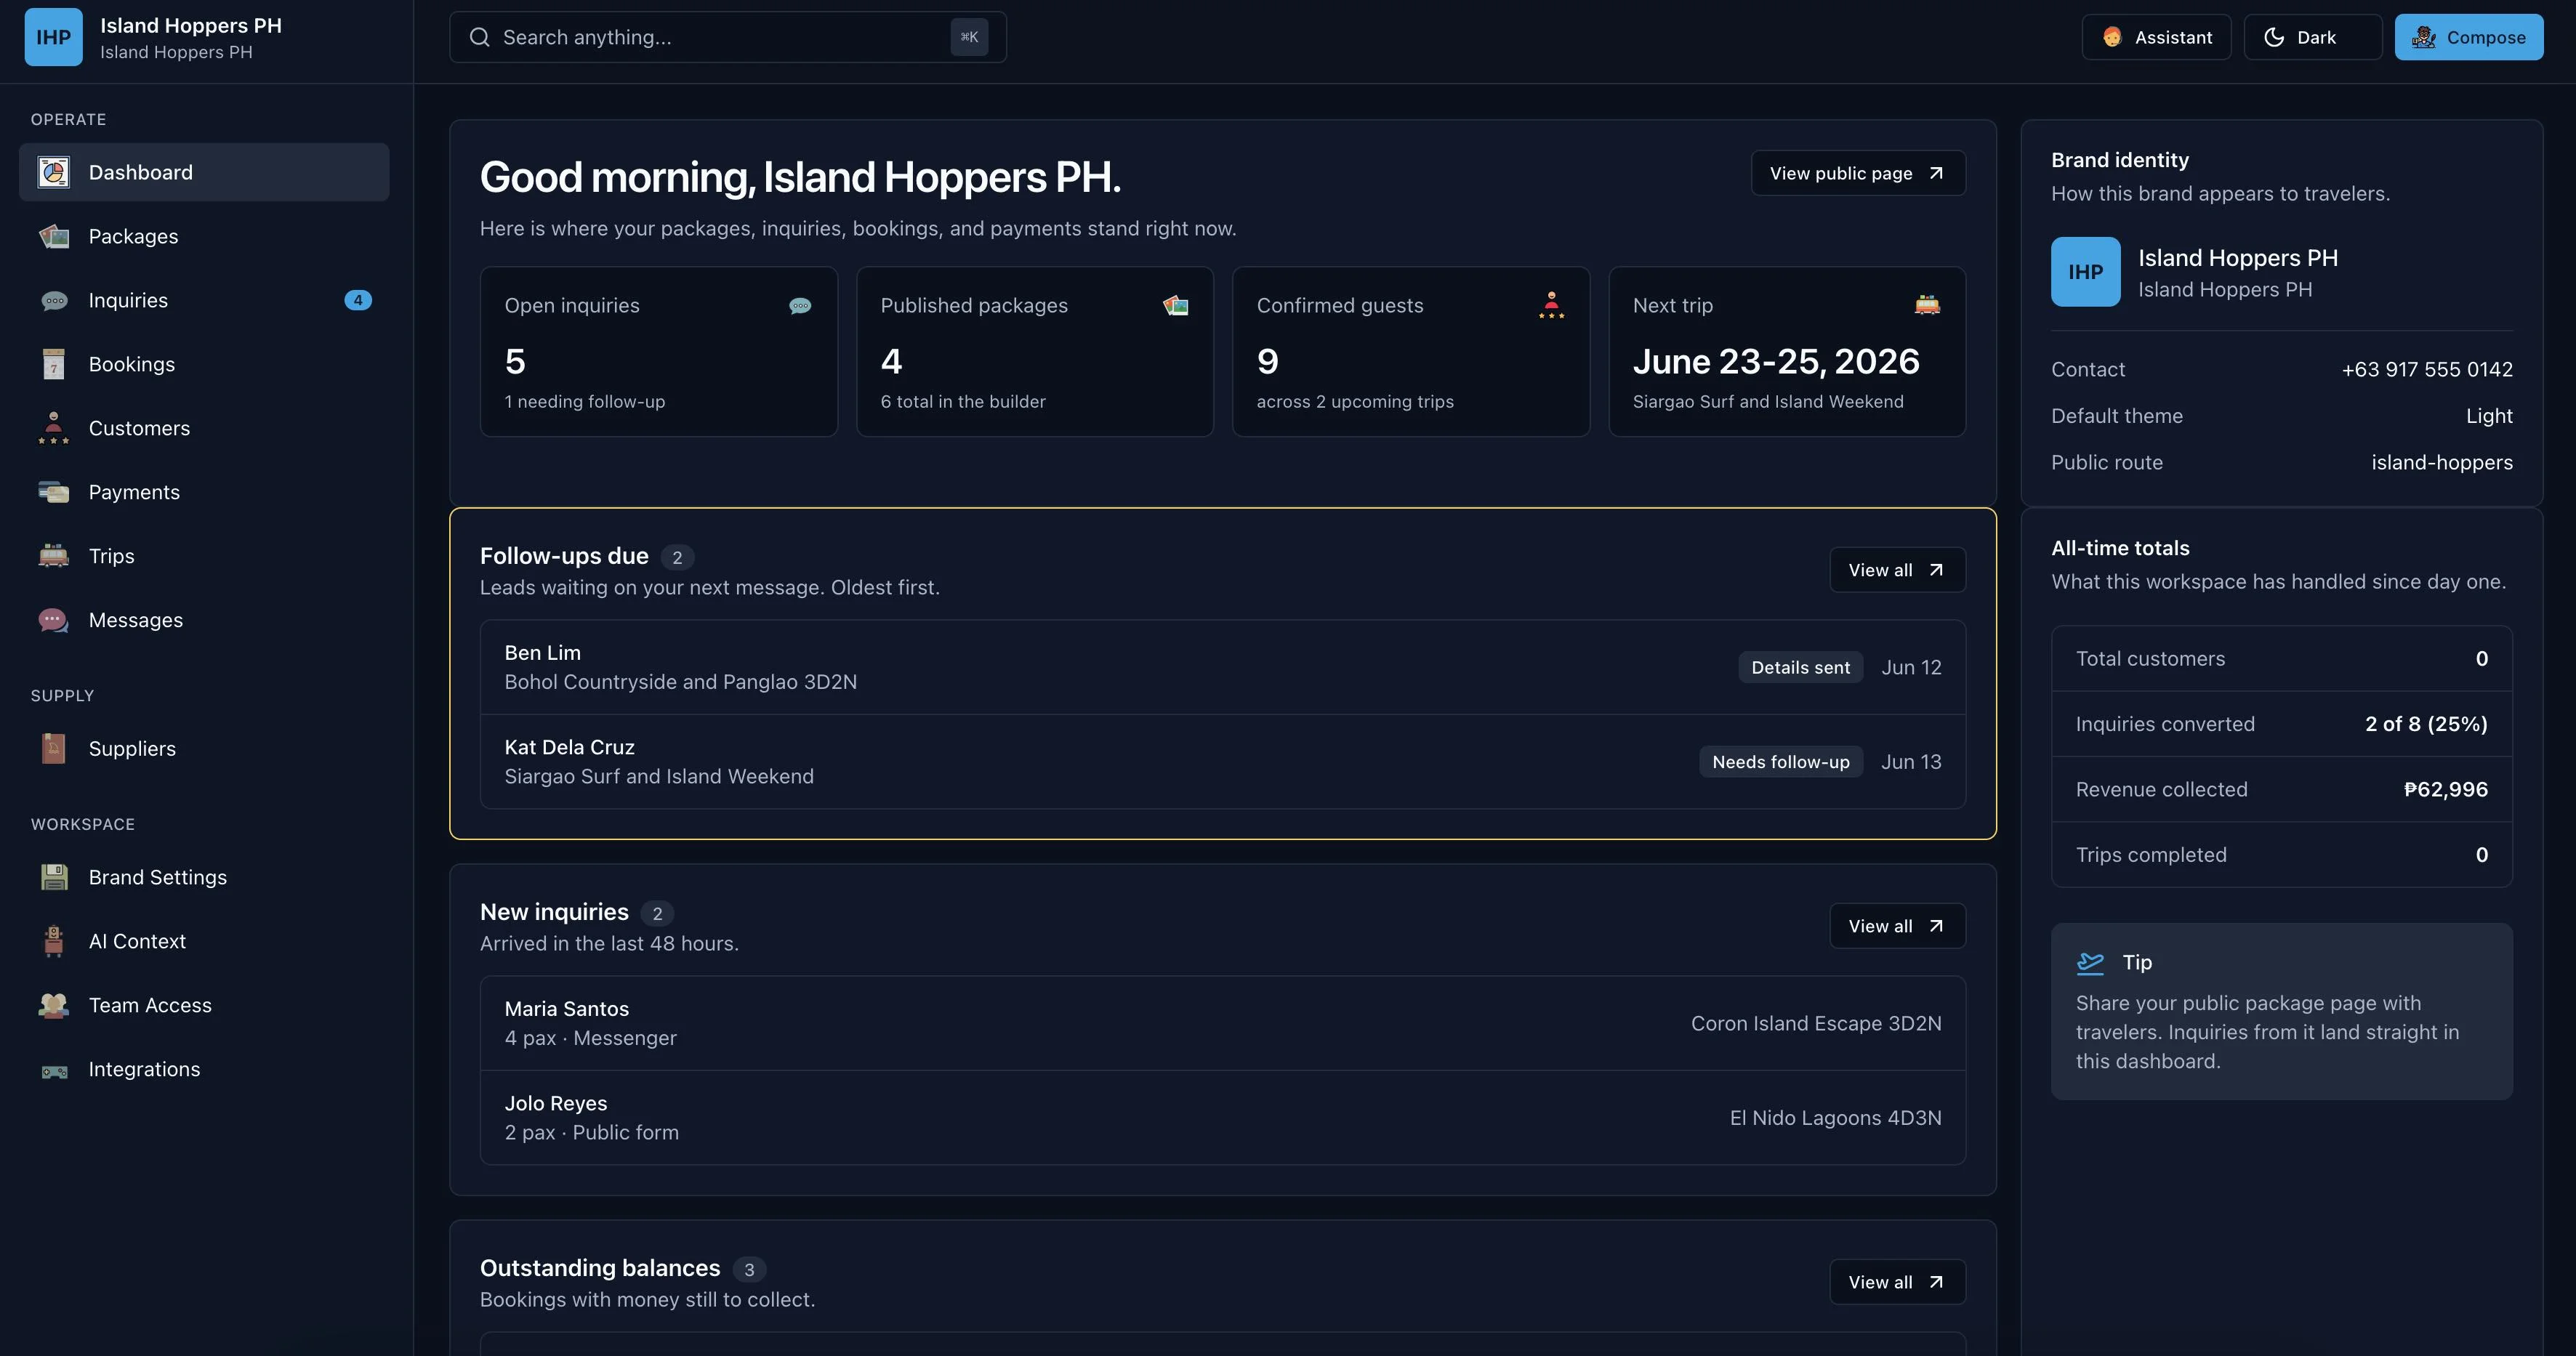This screenshot has width=2576, height=1356.
Task: Click the Customers person icon in sidebar
Action: tap(54, 428)
